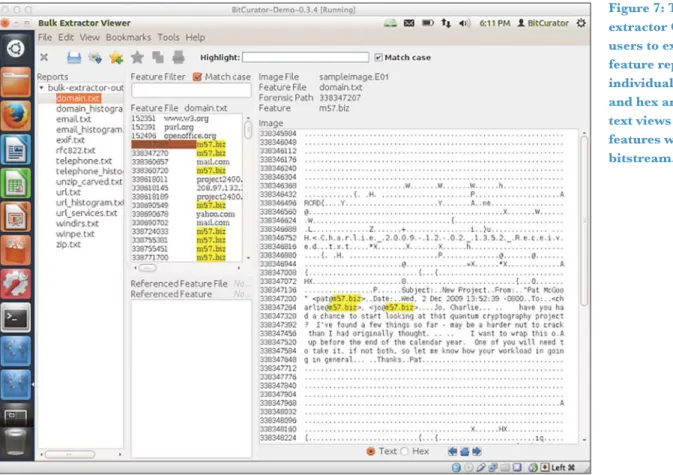Screen dimensions: 673x475
Task: Open the Files folder launcher icon
Action: coord(16,82)
